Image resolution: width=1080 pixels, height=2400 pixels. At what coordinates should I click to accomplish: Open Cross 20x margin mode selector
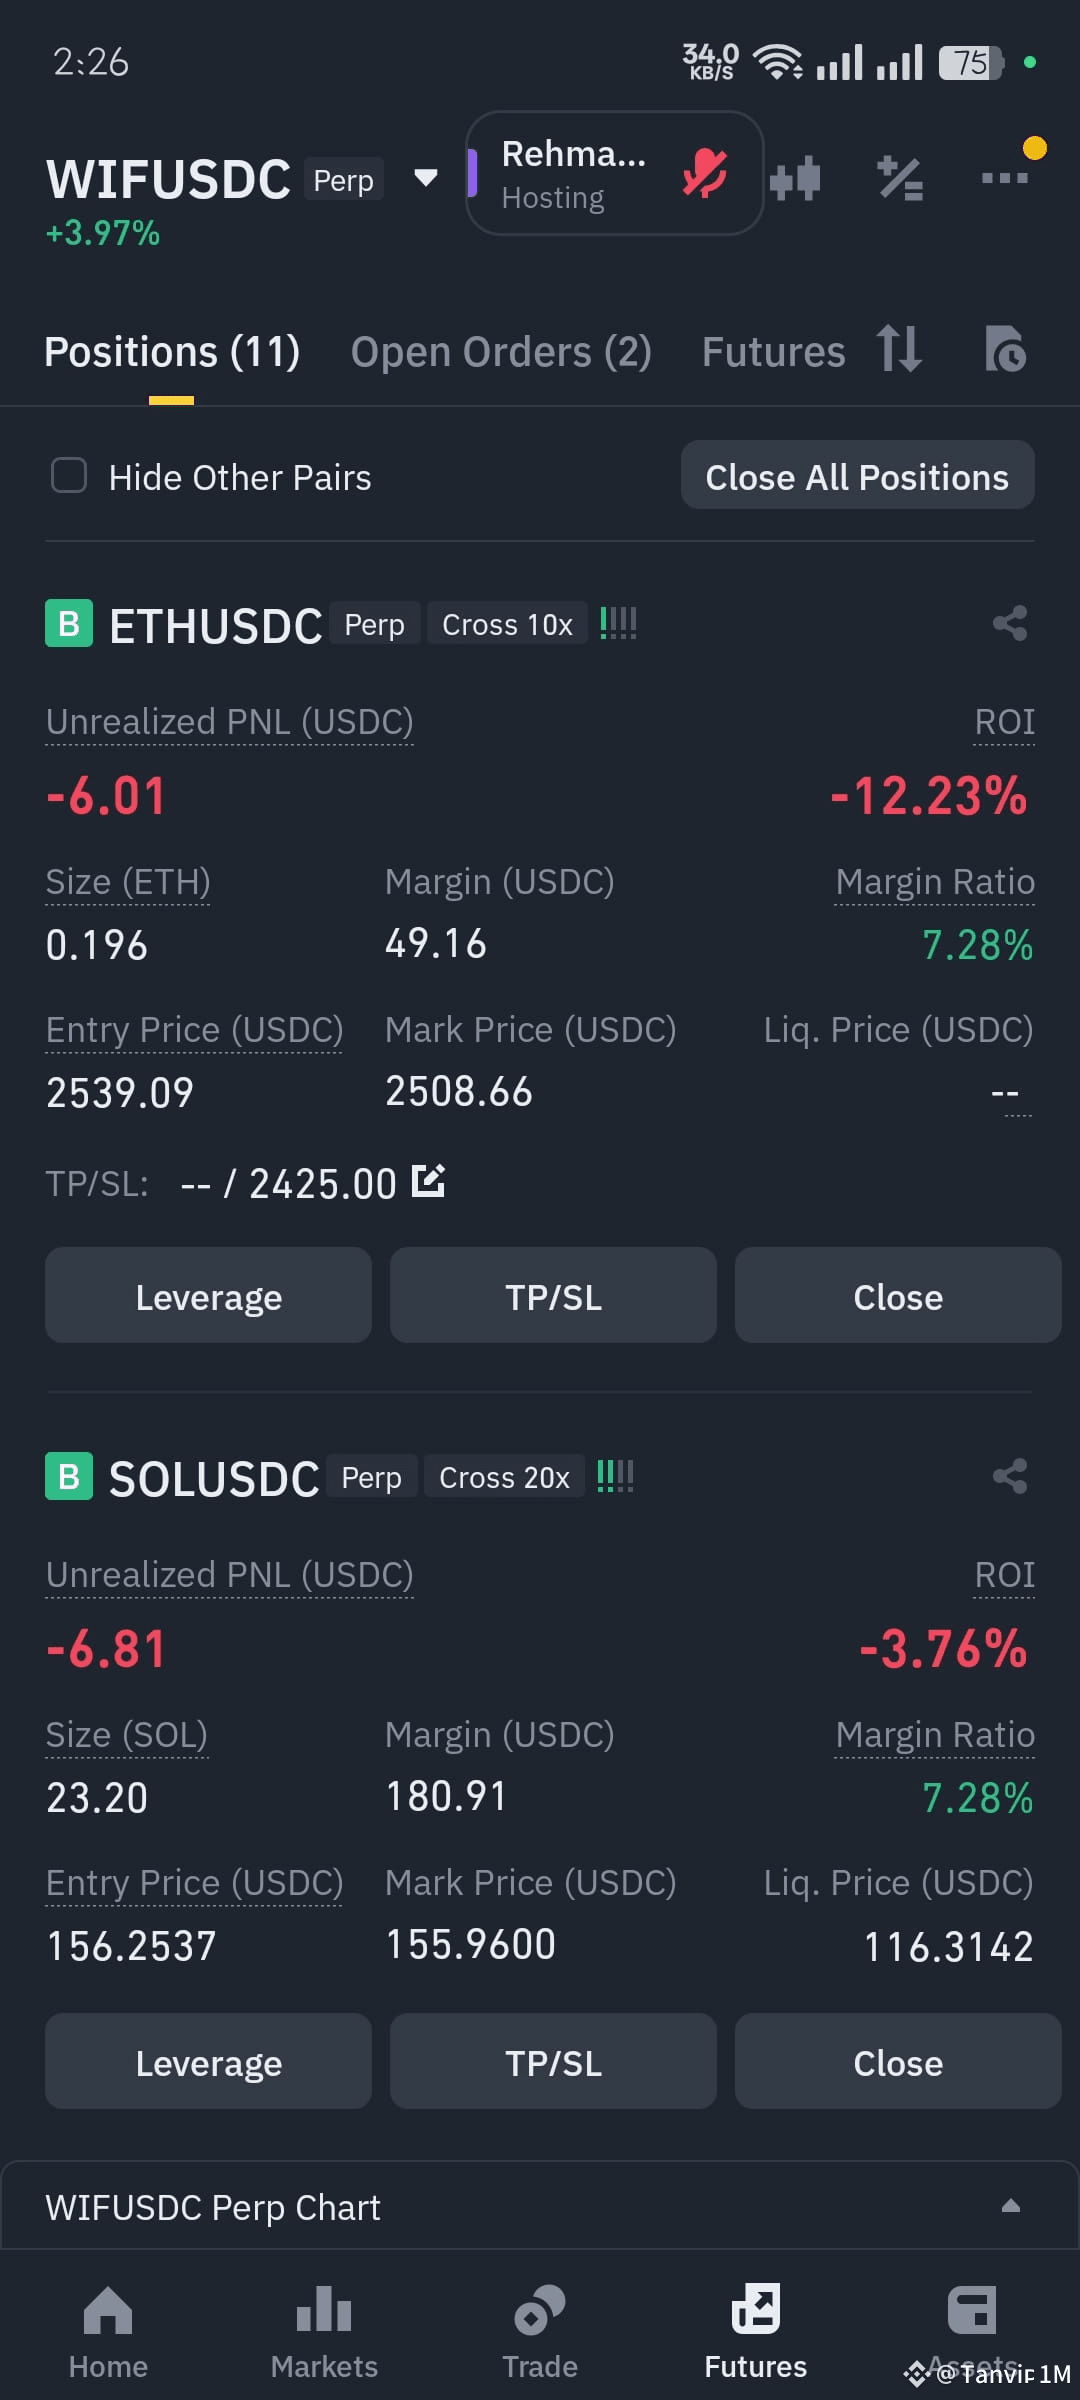coord(504,1477)
